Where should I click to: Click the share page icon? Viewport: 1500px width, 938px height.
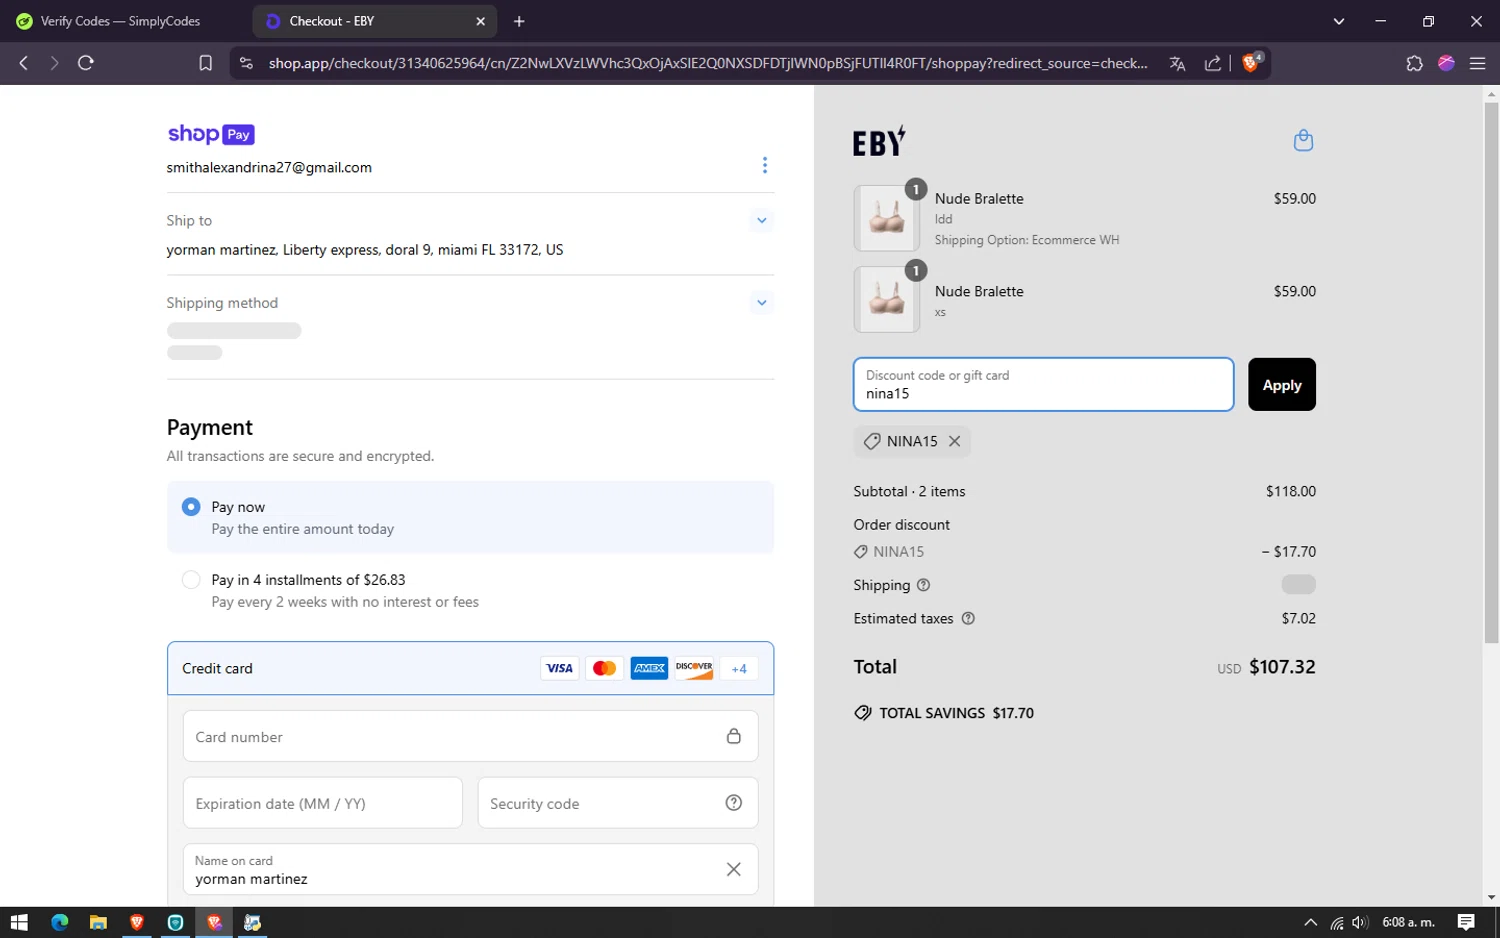coord(1213,63)
